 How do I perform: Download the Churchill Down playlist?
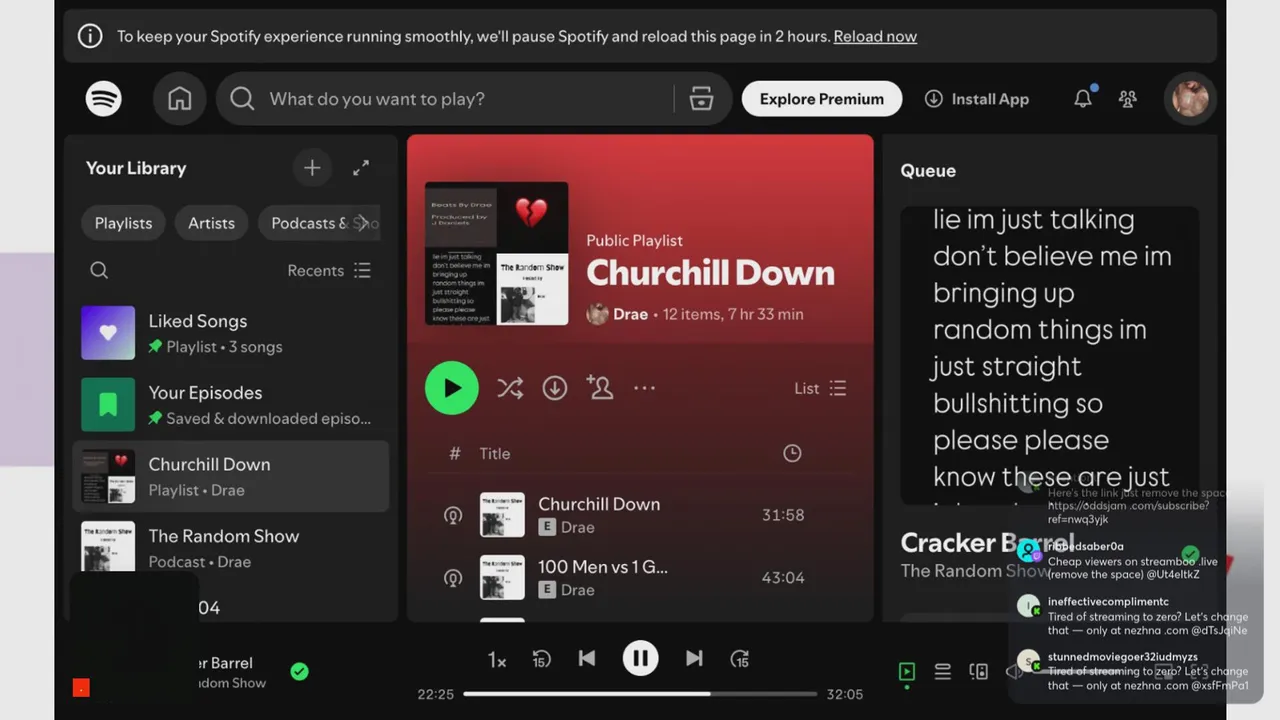(x=555, y=388)
